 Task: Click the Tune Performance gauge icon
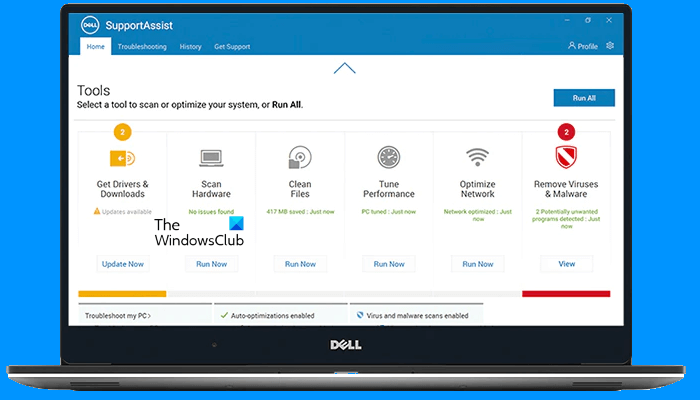(389, 157)
